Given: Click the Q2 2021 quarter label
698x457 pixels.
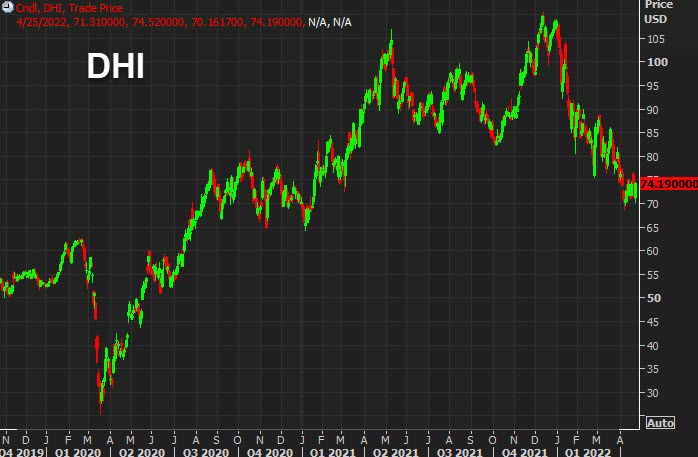Looking at the screenshot, I should click(x=396, y=453).
